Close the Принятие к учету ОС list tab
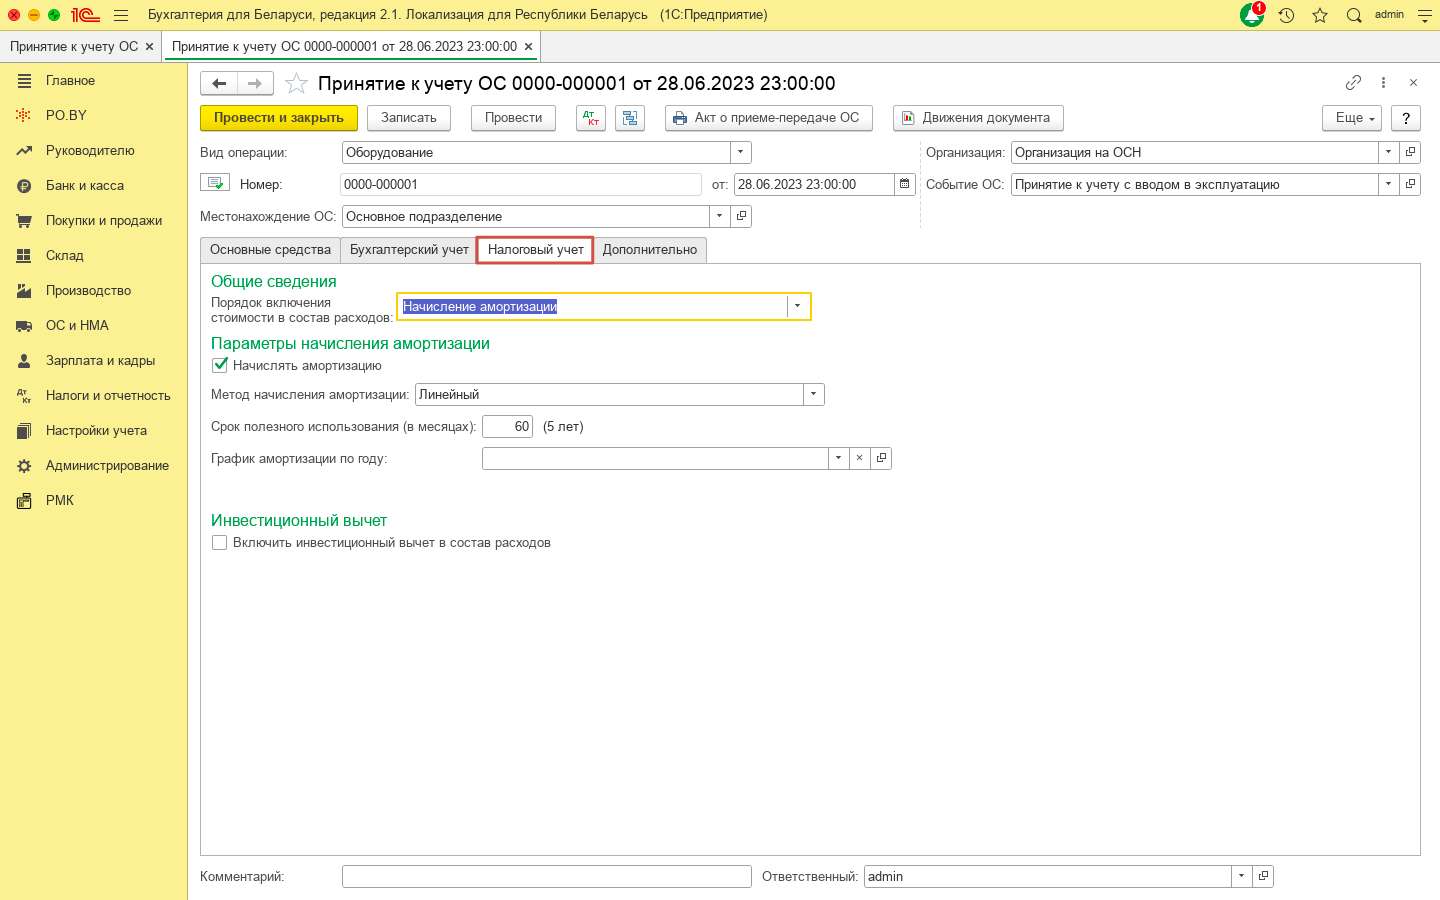 150,47
